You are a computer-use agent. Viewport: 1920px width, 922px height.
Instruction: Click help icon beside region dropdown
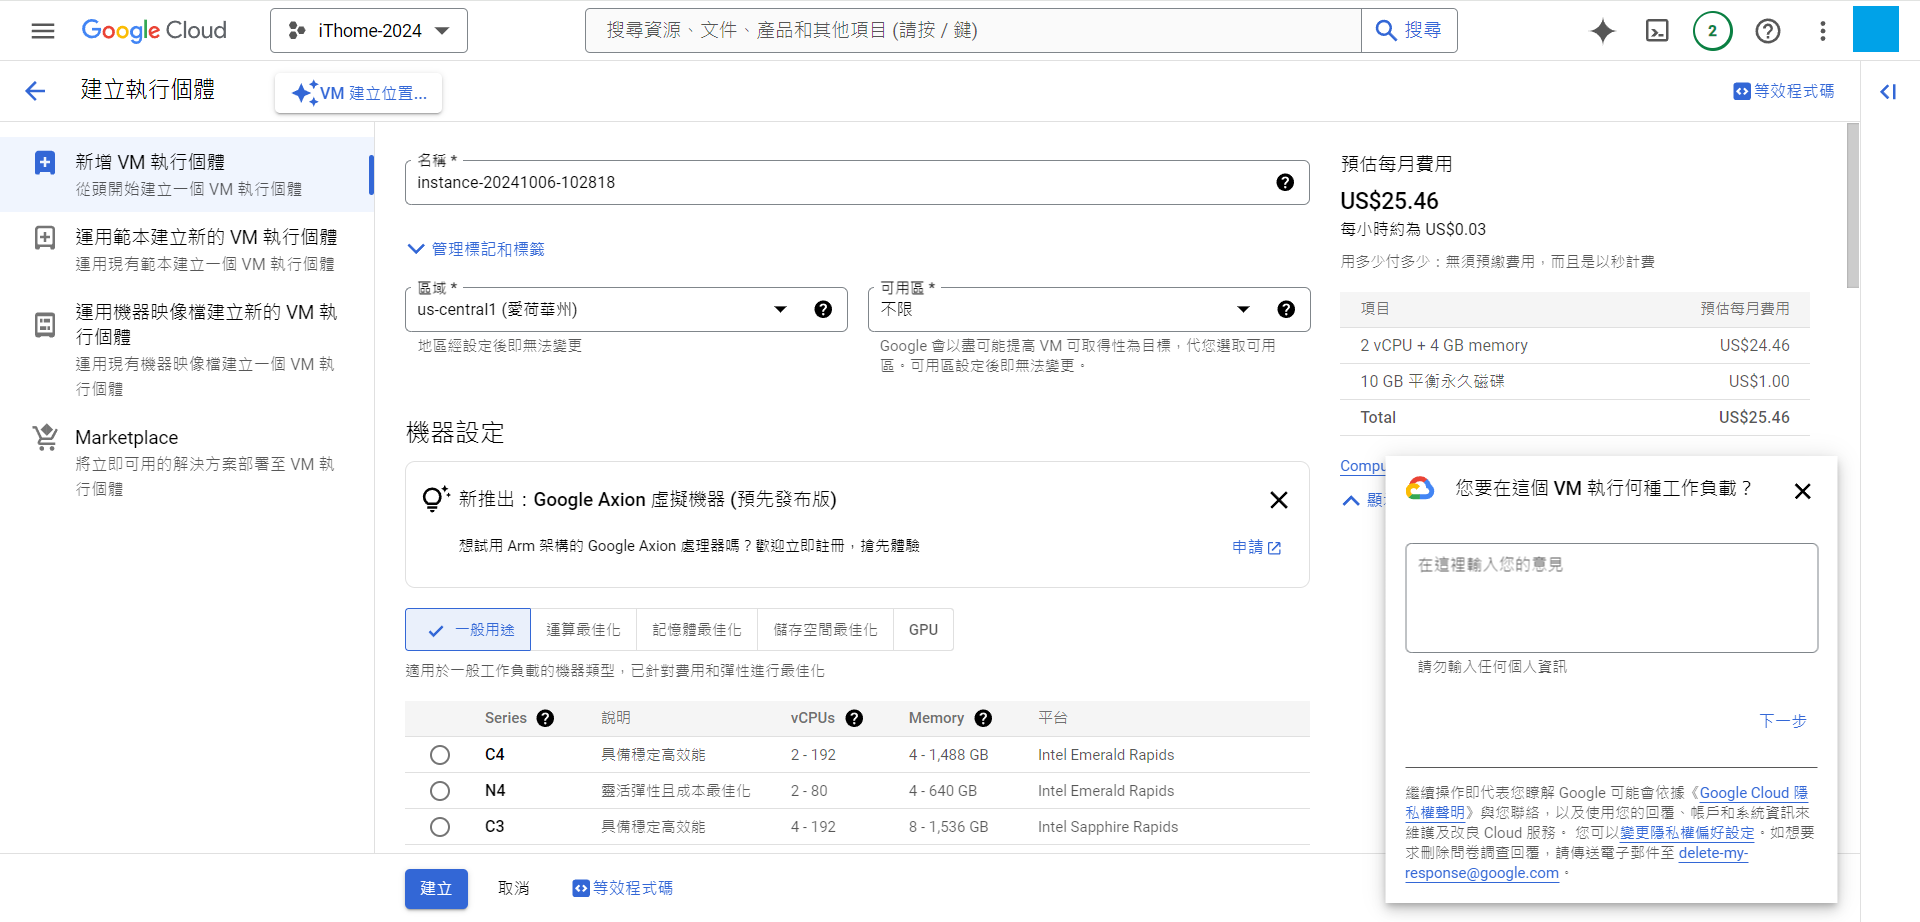[x=823, y=309]
